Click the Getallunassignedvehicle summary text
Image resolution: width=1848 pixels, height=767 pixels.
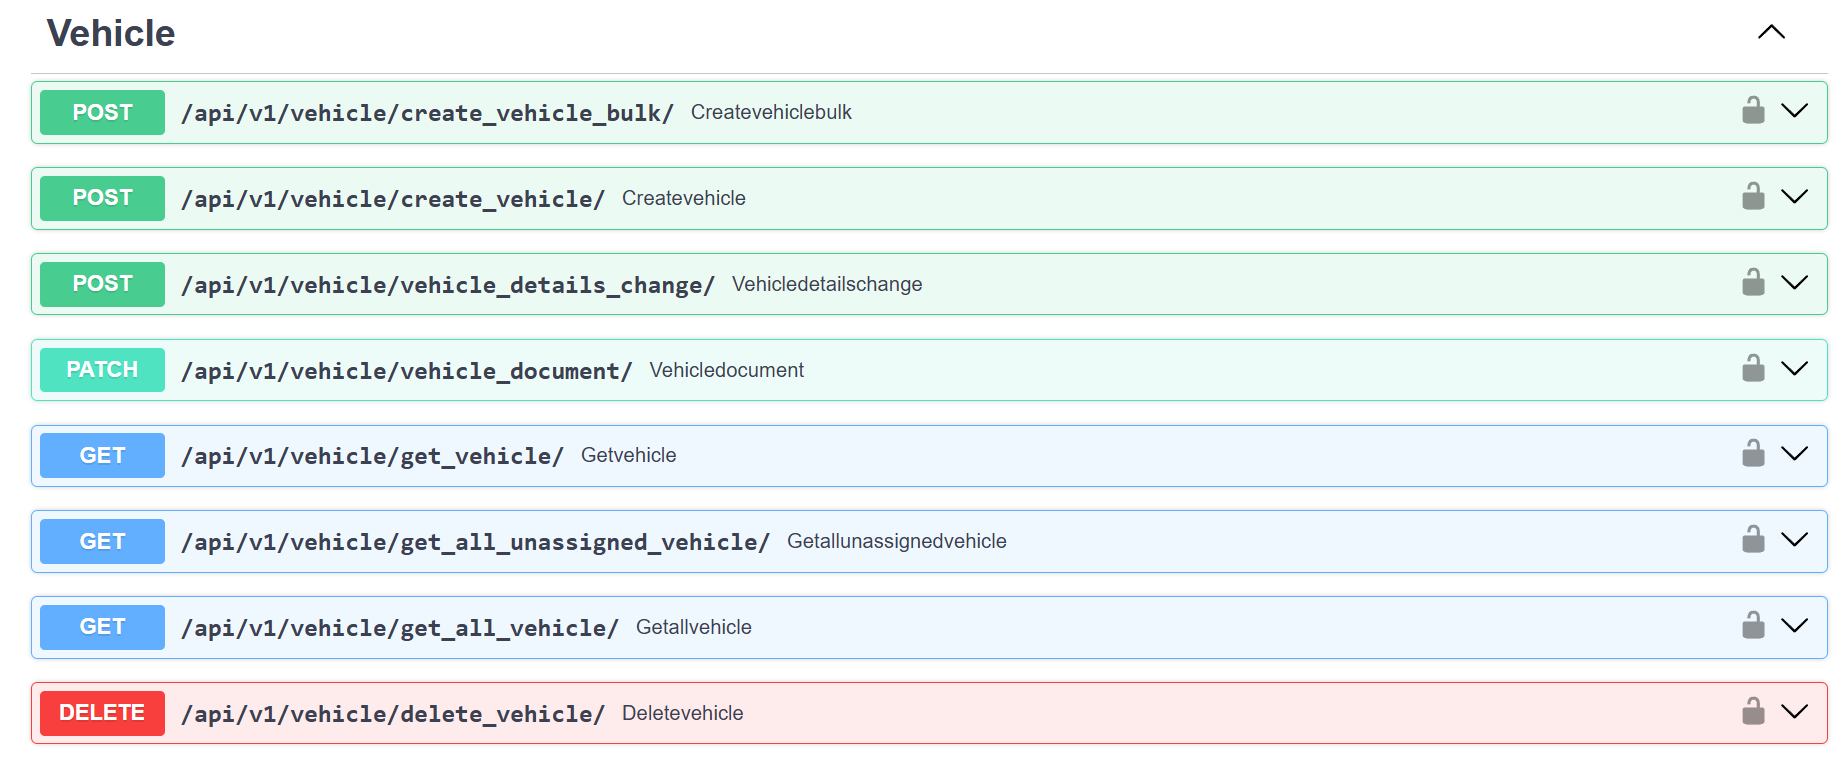tap(896, 541)
